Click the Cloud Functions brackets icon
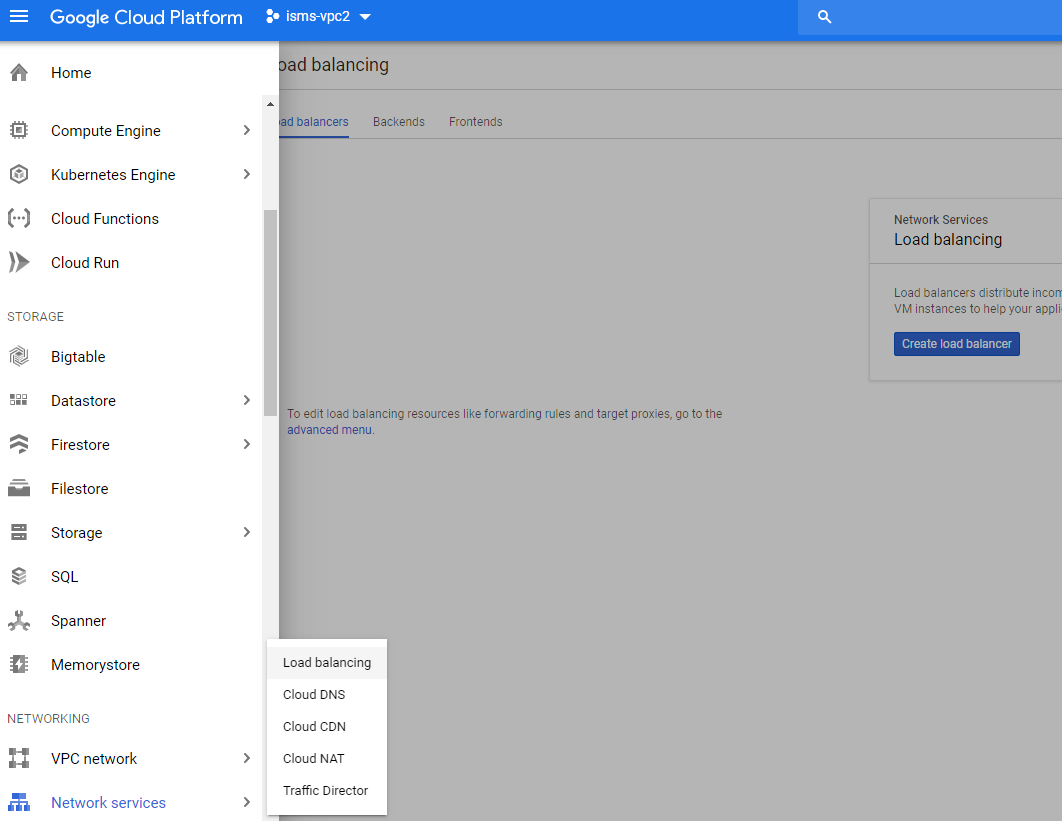1062x821 pixels. (x=19, y=218)
